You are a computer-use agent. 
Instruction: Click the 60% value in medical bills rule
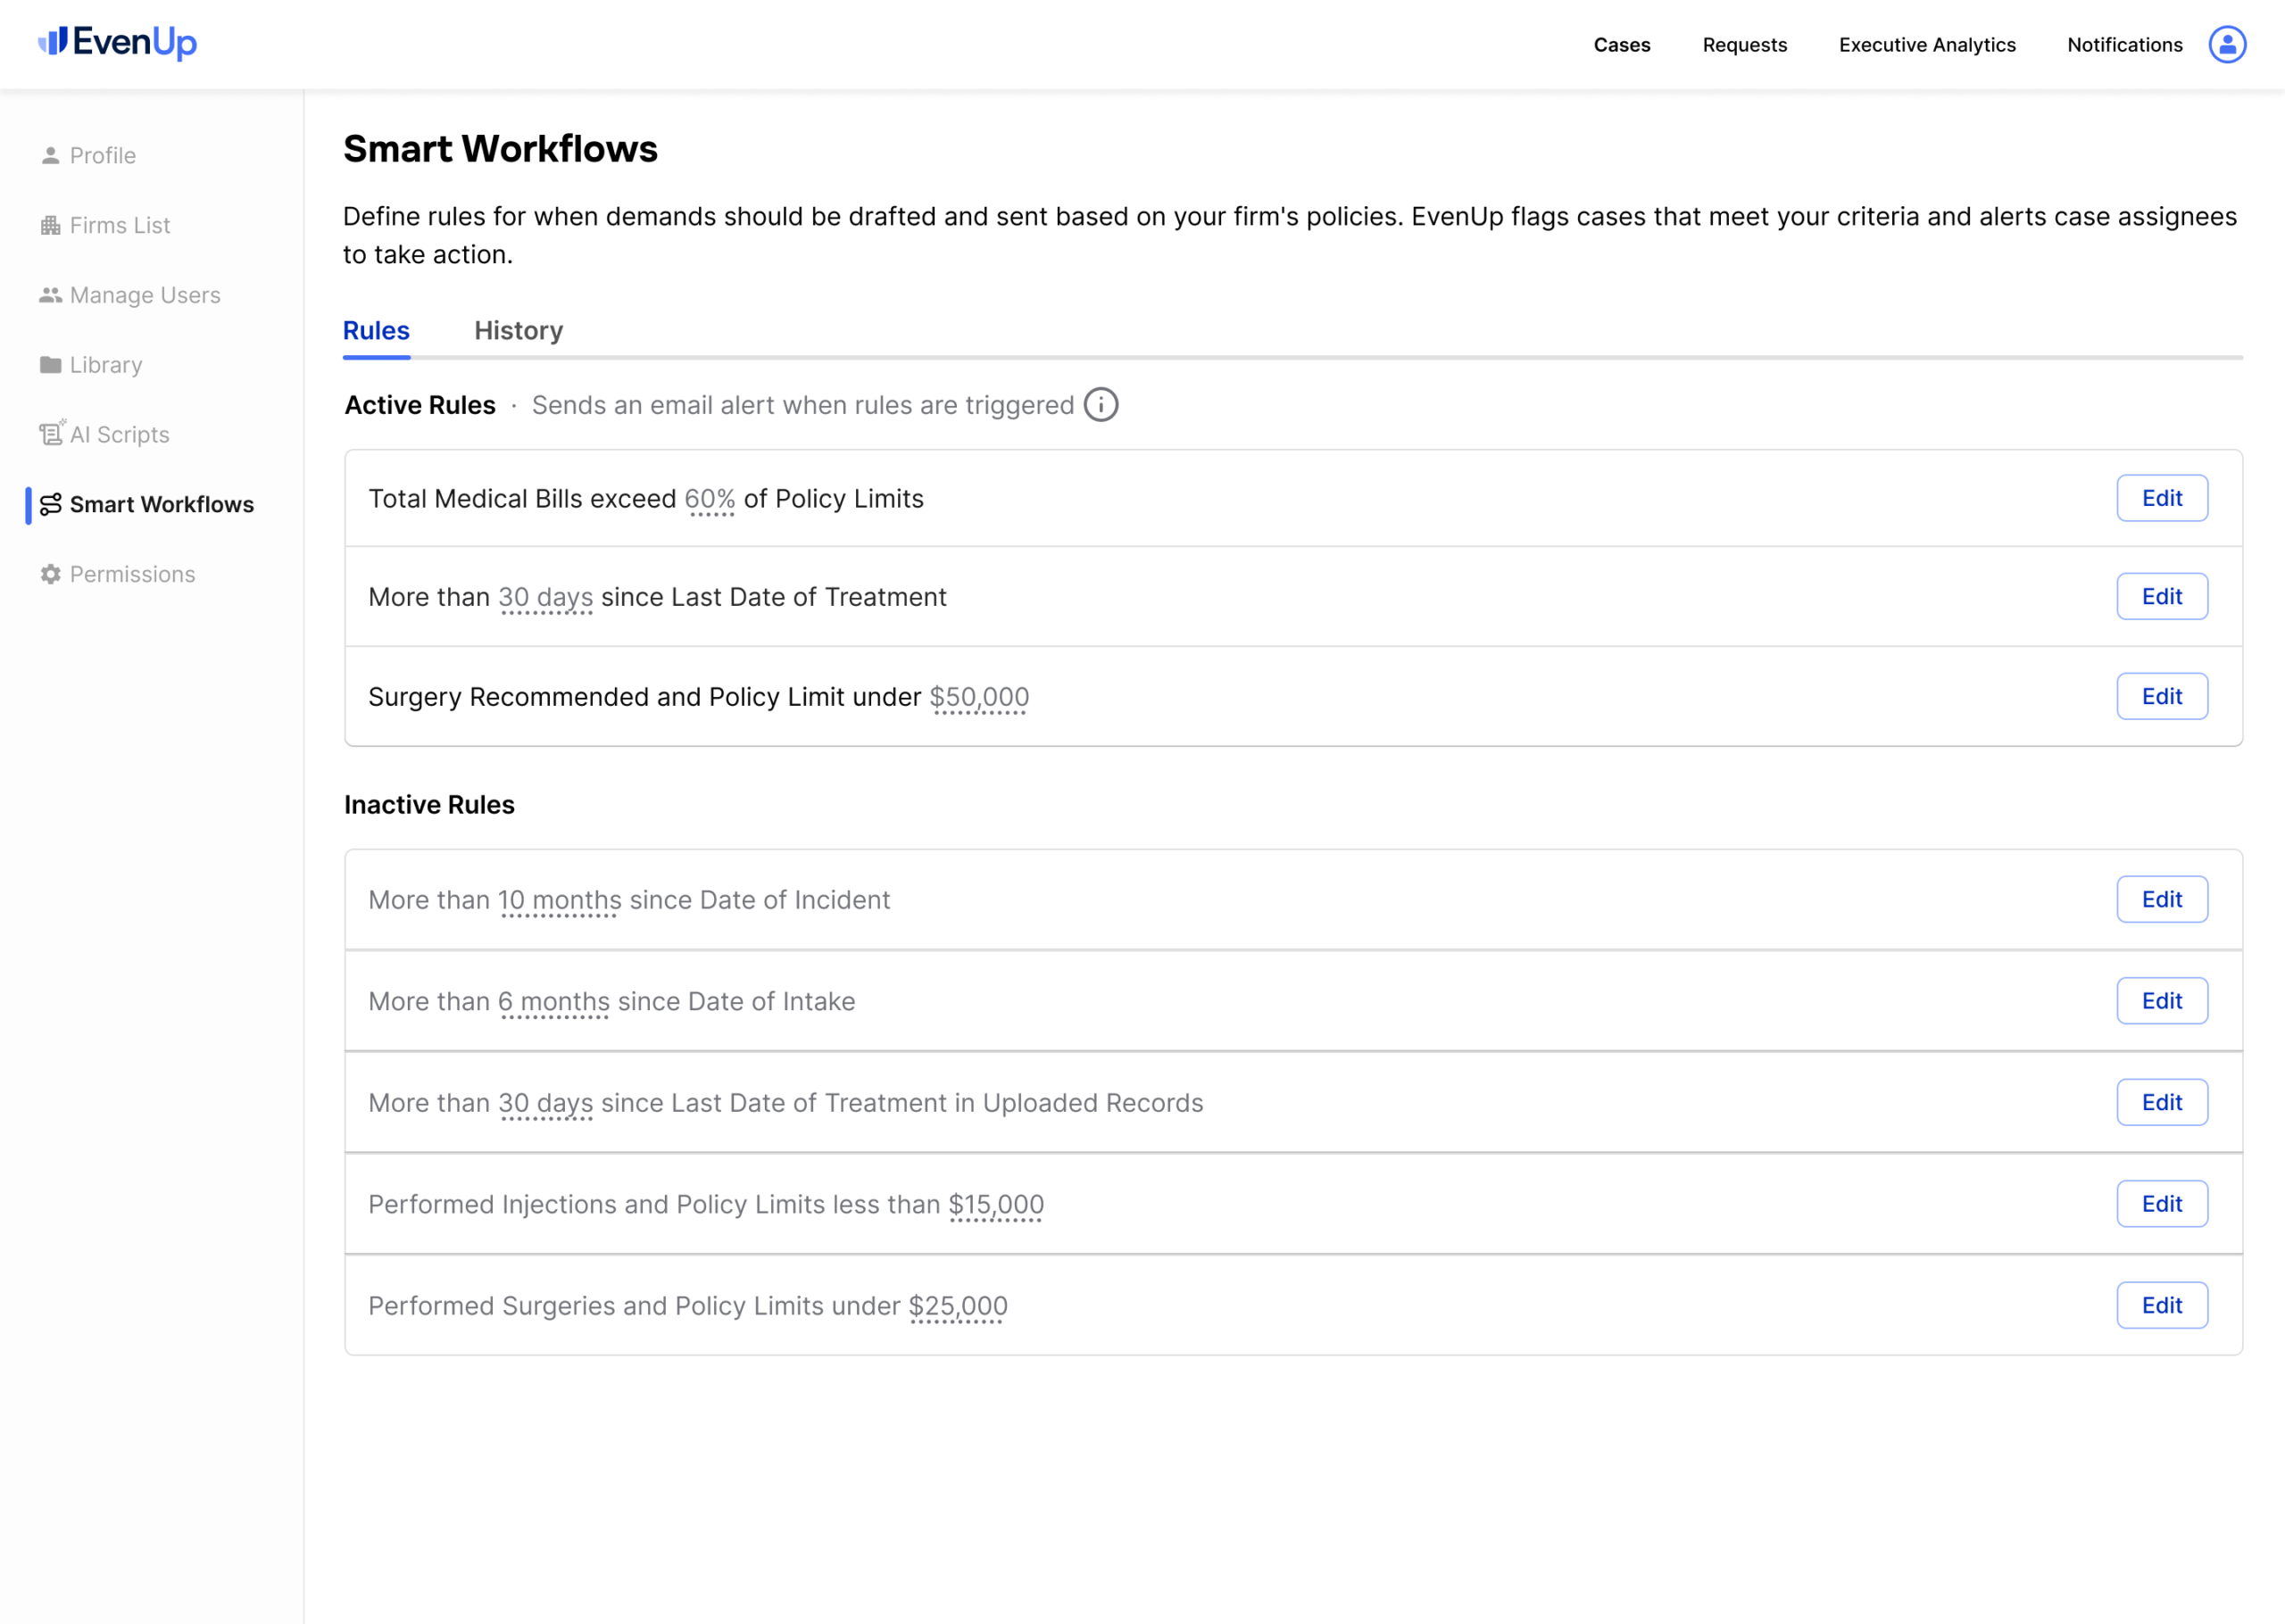(x=709, y=499)
